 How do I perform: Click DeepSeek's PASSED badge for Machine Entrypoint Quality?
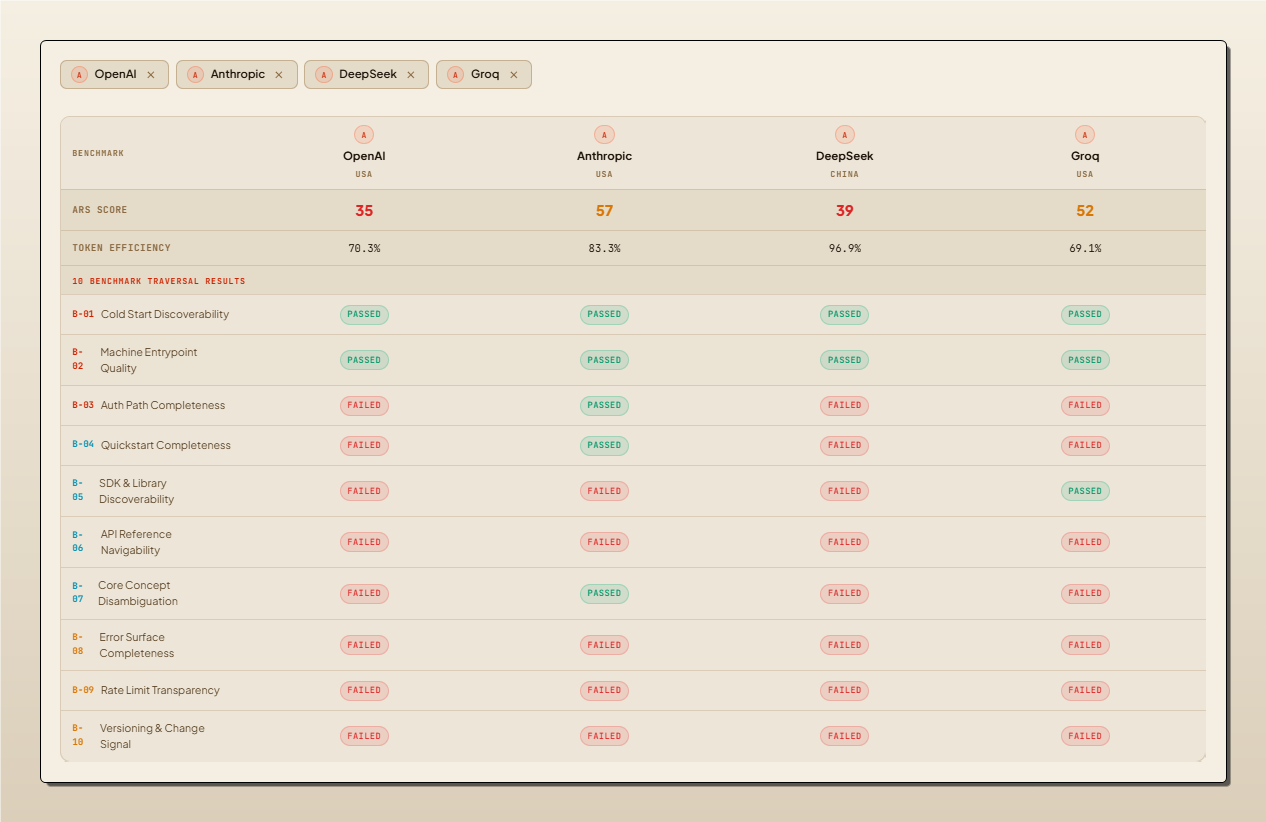pos(844,360)
